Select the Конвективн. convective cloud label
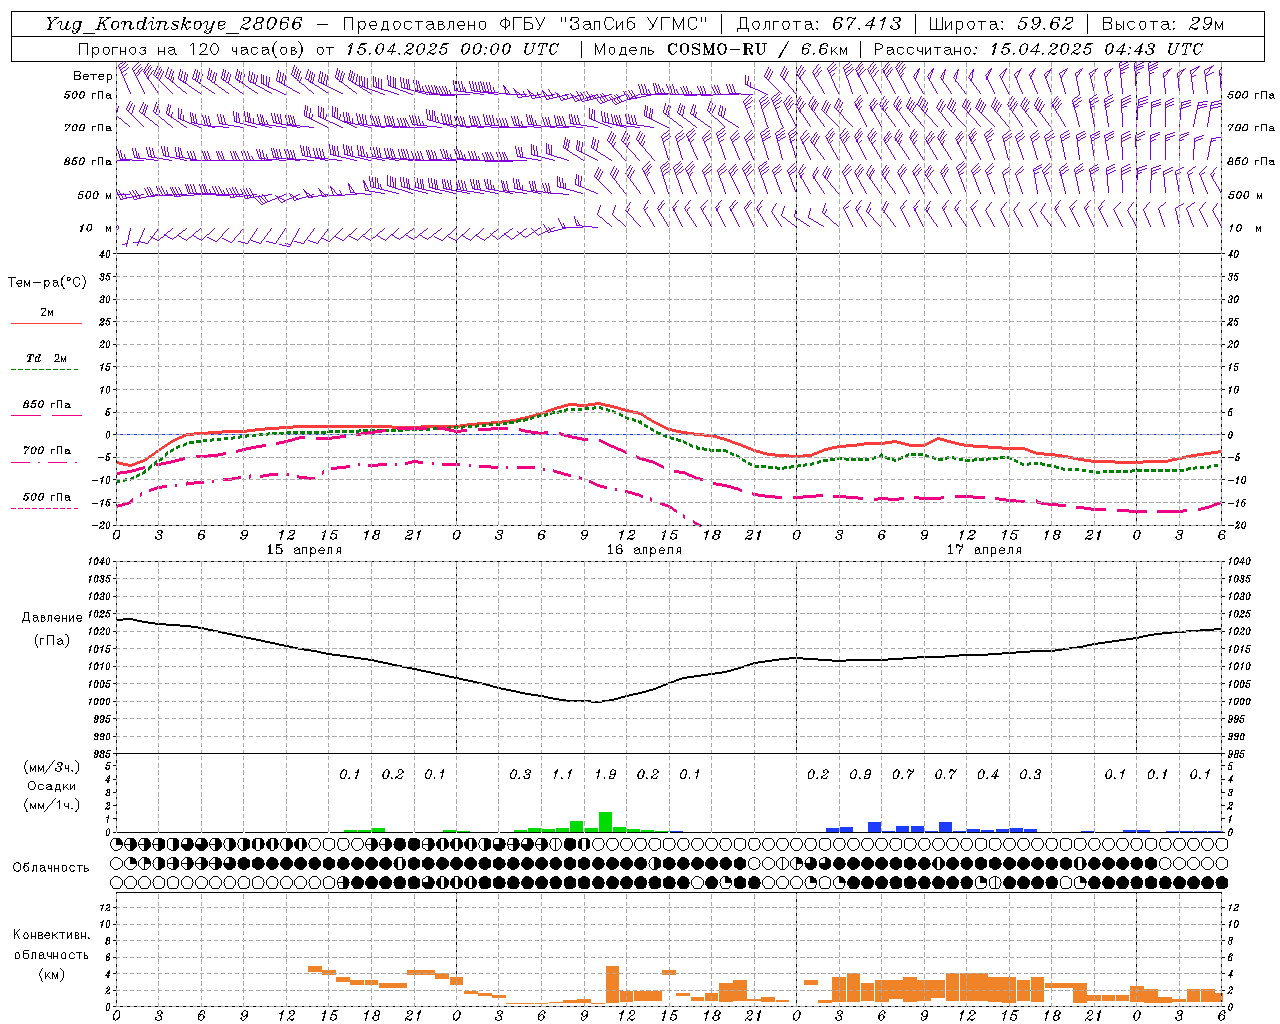 [51, 935]
